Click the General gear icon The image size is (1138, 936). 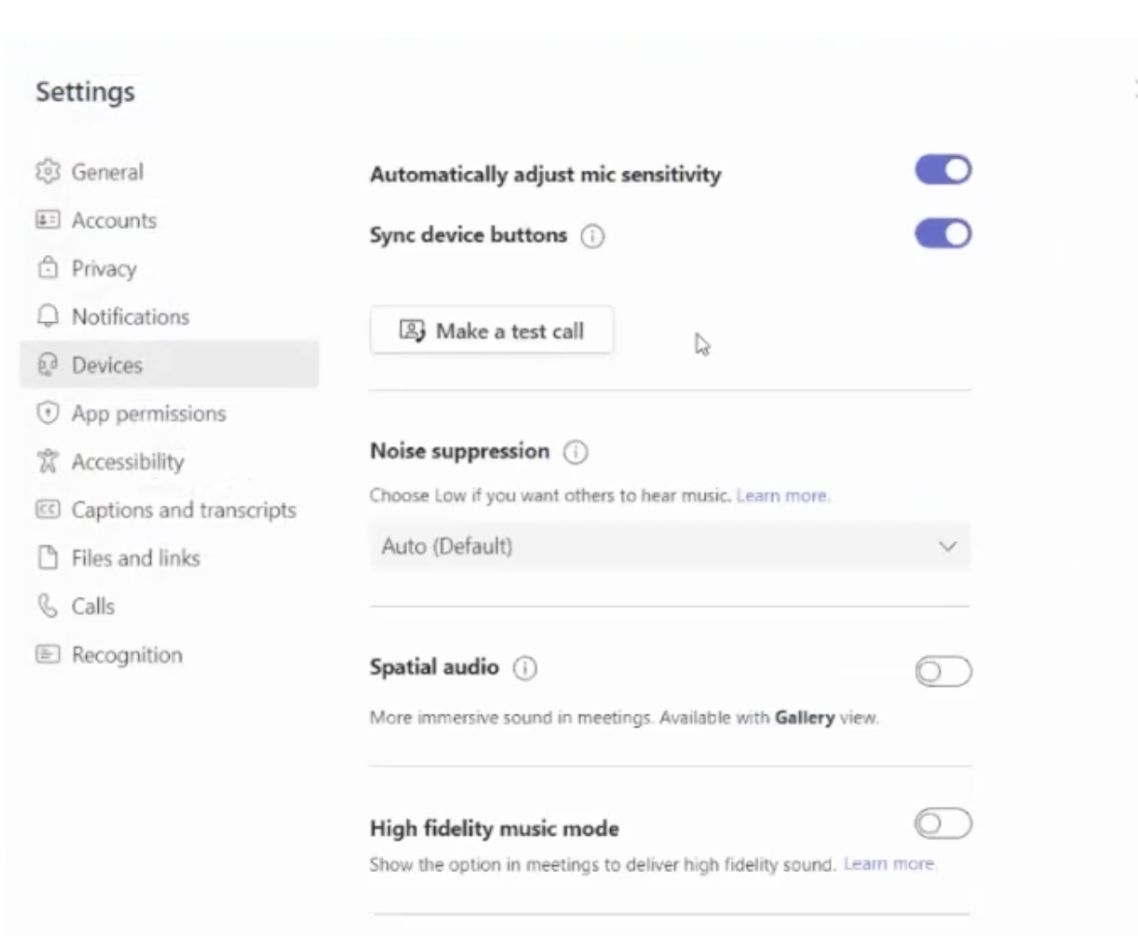click(48, 171)
